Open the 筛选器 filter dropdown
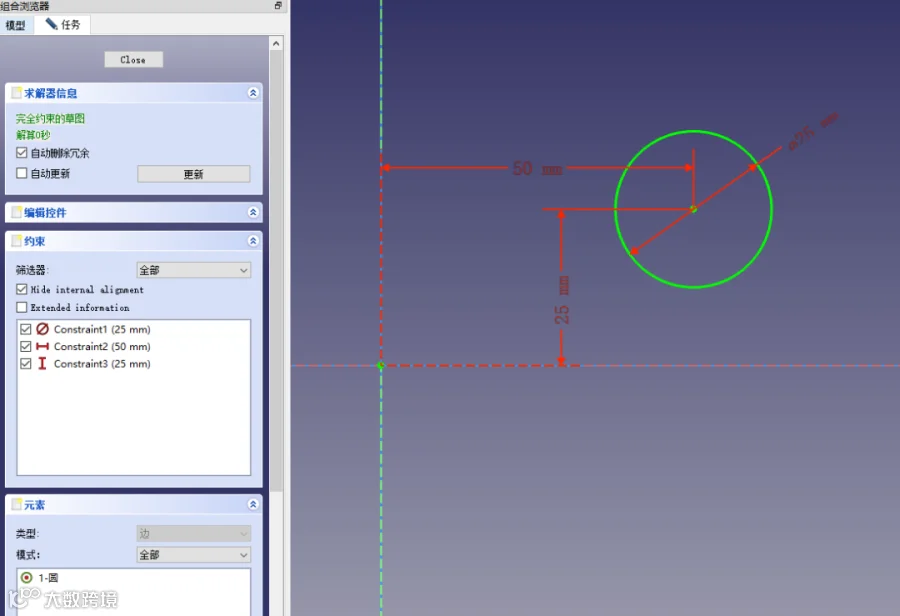 tap(193, 270)
